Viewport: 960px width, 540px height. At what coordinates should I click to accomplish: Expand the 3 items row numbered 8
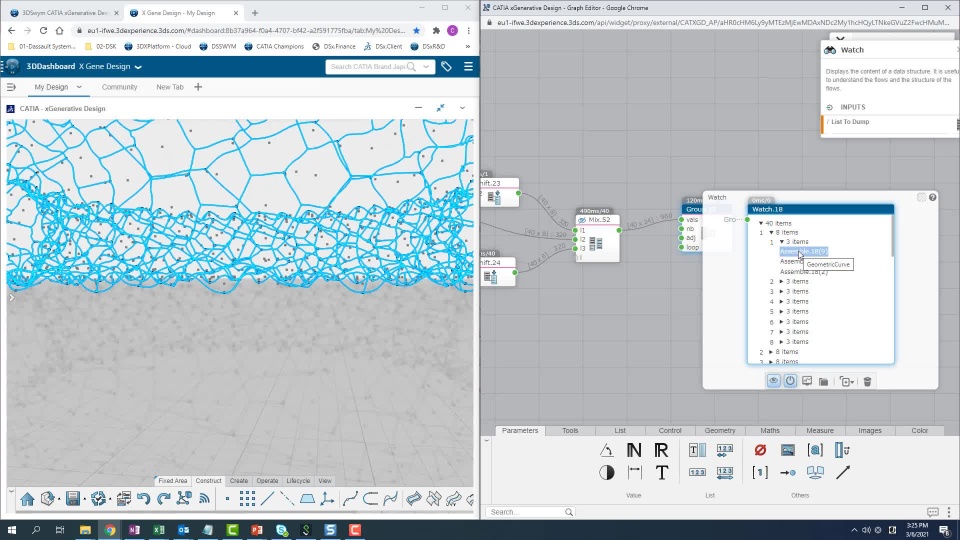pos(781,342)
